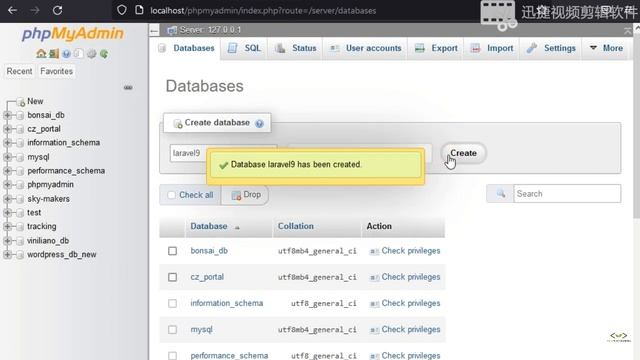Open the blue documentation help icon
Image resolution: width=640 pixels, height=360 pixels.
click(67, 54)
